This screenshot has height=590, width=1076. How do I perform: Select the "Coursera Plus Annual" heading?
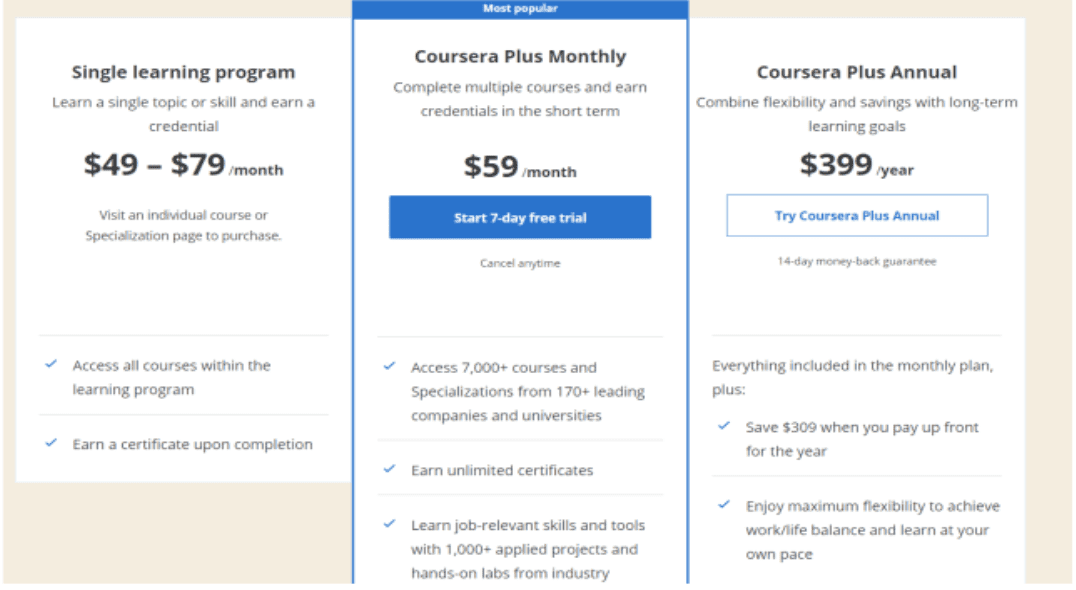click(x=857, y=72)
